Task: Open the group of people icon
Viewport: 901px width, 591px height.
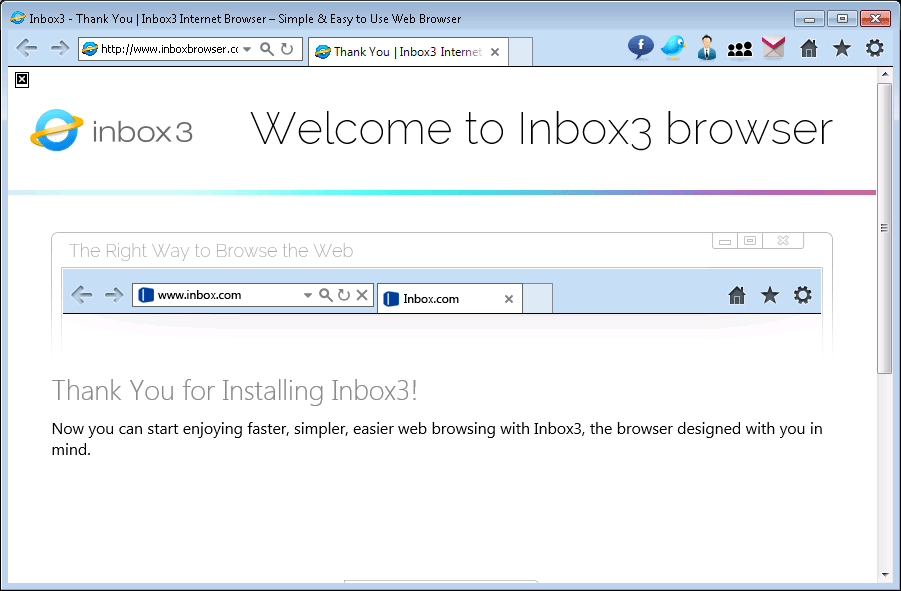Action: (740, 48)
